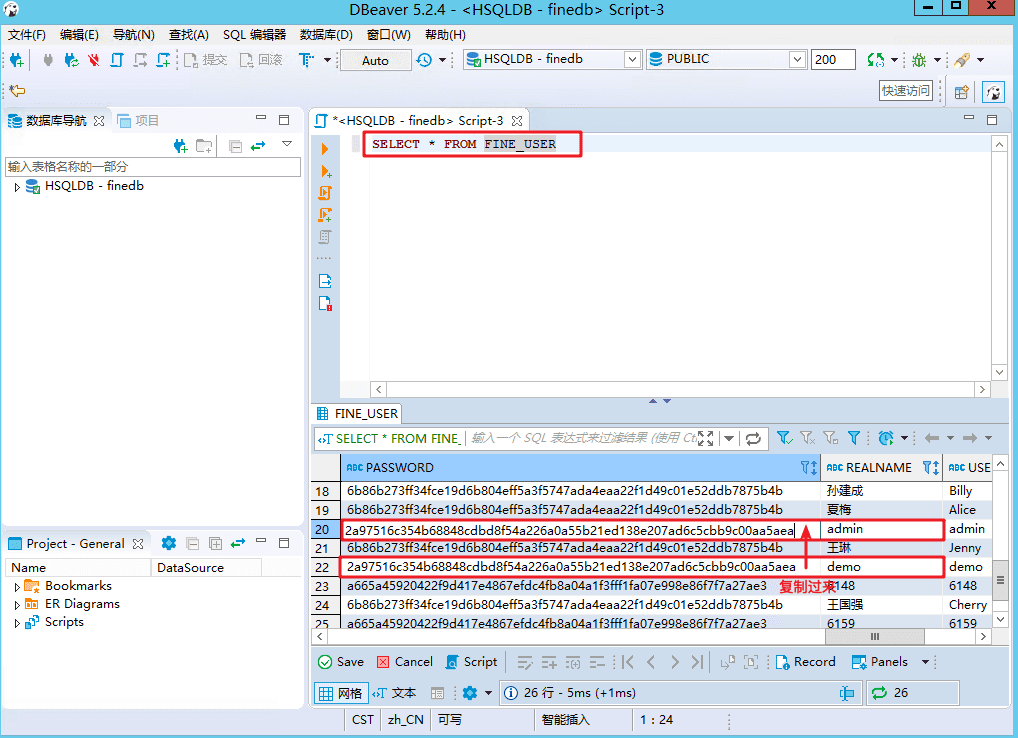1018x738 pixels.
Task: Click the New Connection plug icon in main toolbar
Action: coord(17,60)
